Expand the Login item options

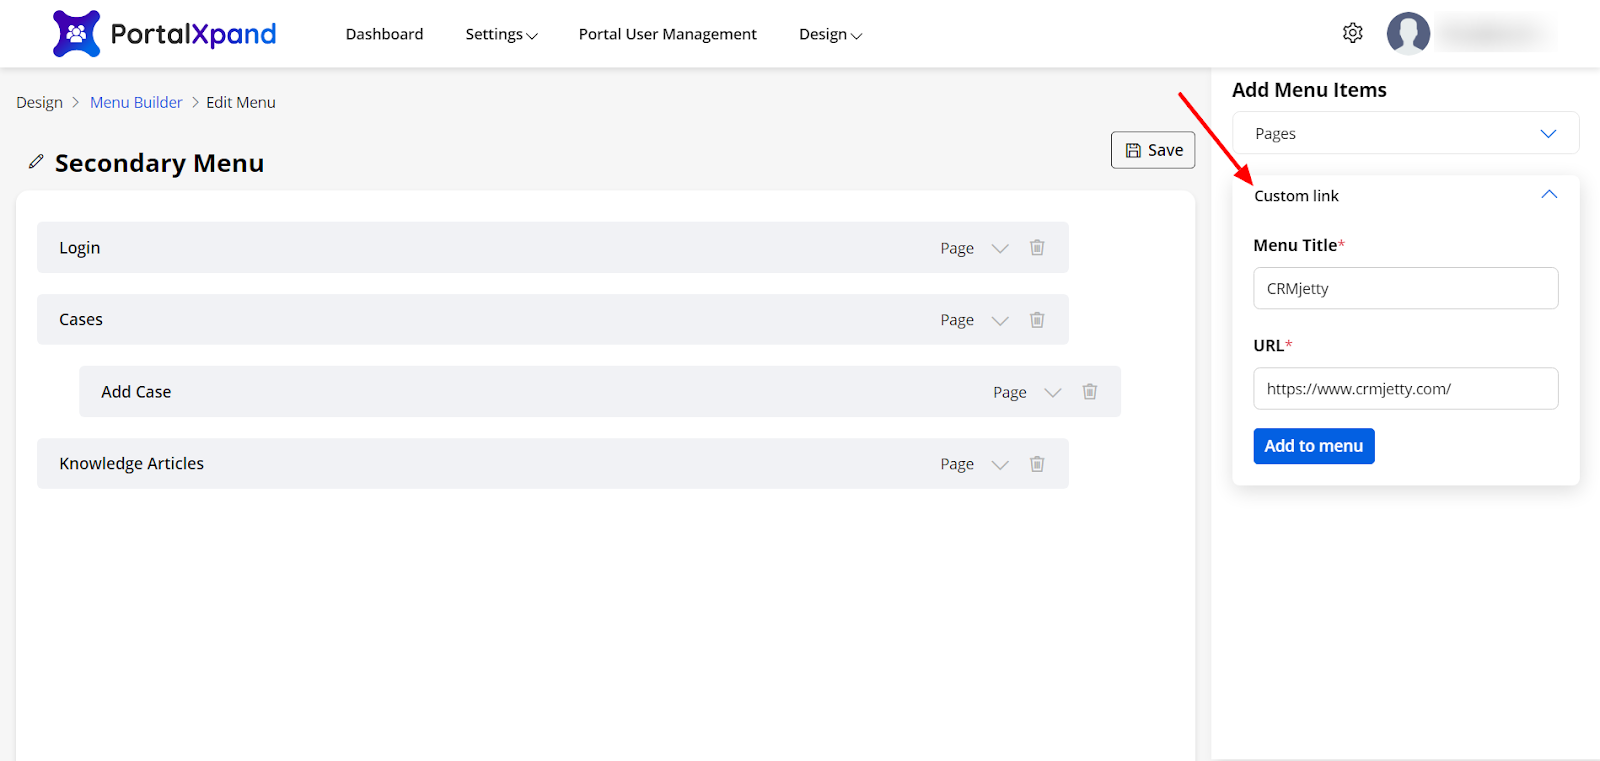pos(1000,248)
